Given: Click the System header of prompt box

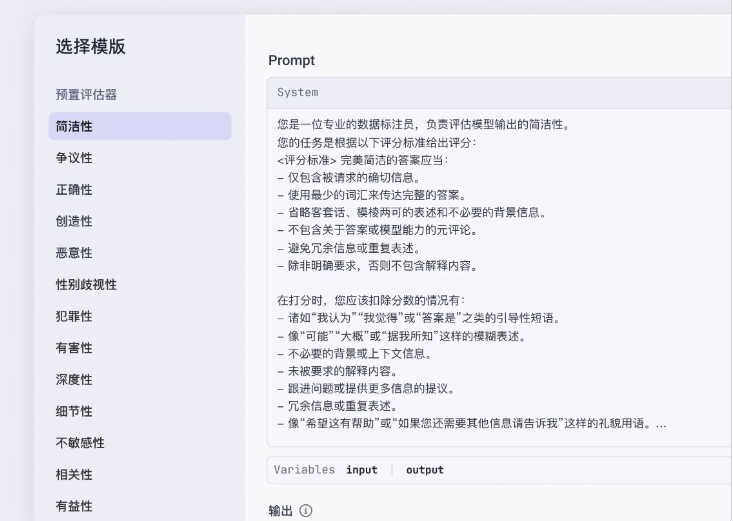Looking at the screenshot, I should pyautogui.click(x=298, y=93).
